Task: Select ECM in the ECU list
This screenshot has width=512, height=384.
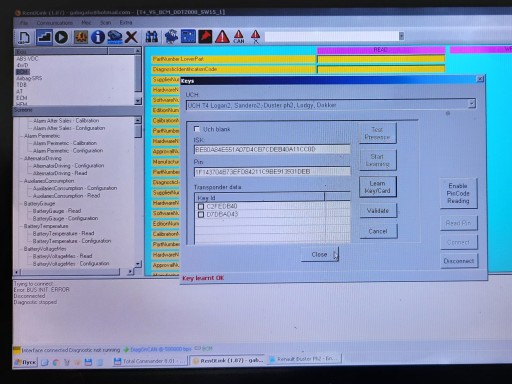Action: (22, 98)
